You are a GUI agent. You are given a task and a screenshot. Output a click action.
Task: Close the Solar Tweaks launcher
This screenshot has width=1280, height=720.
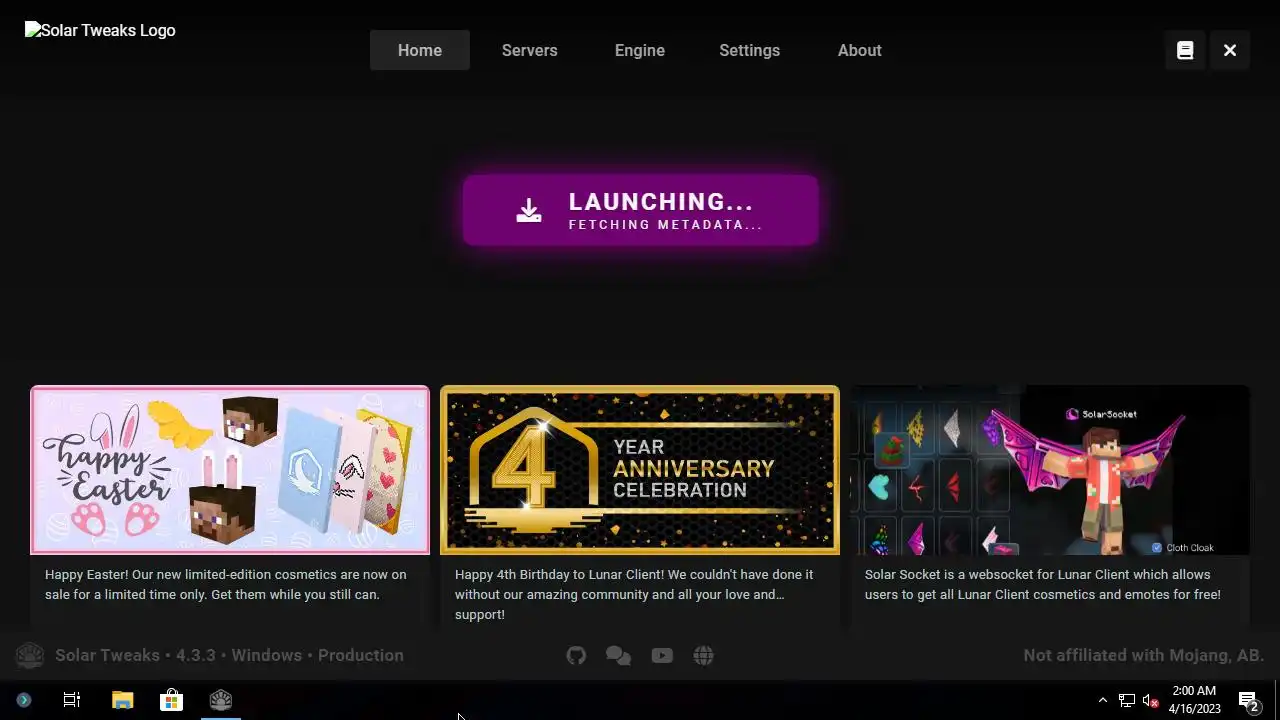coord(1230,50)
